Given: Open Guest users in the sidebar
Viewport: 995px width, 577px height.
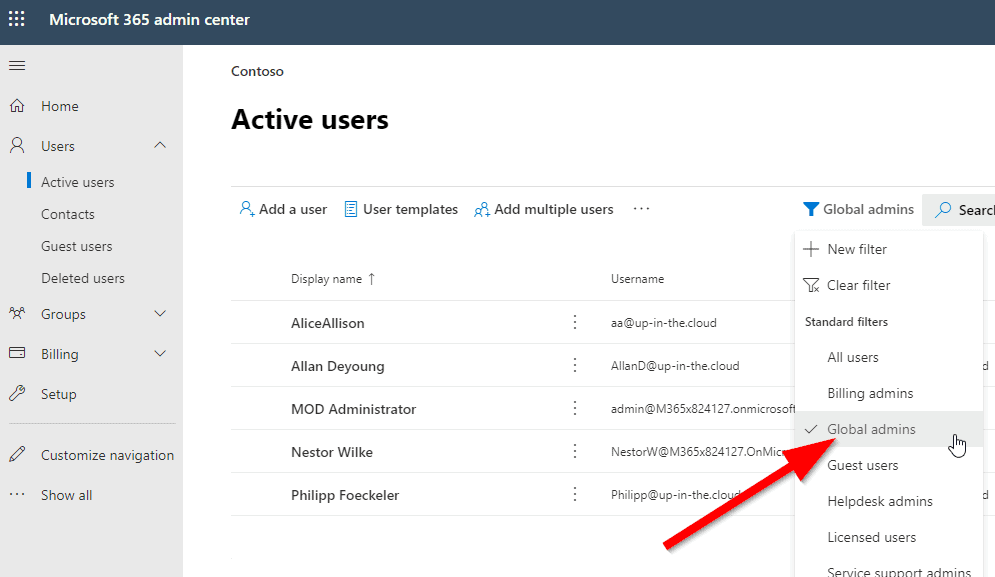Looking at the screenshot, I should pos(77,246).
